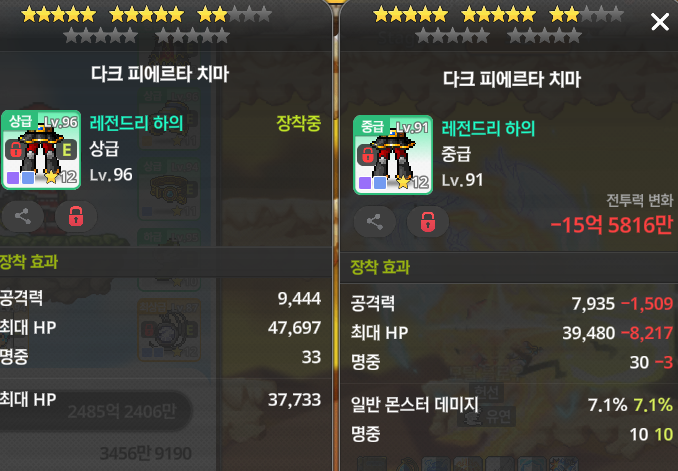
Task: Toggle the red lock on the equipped Lv.96 item
Action: (x=76, y=216)
